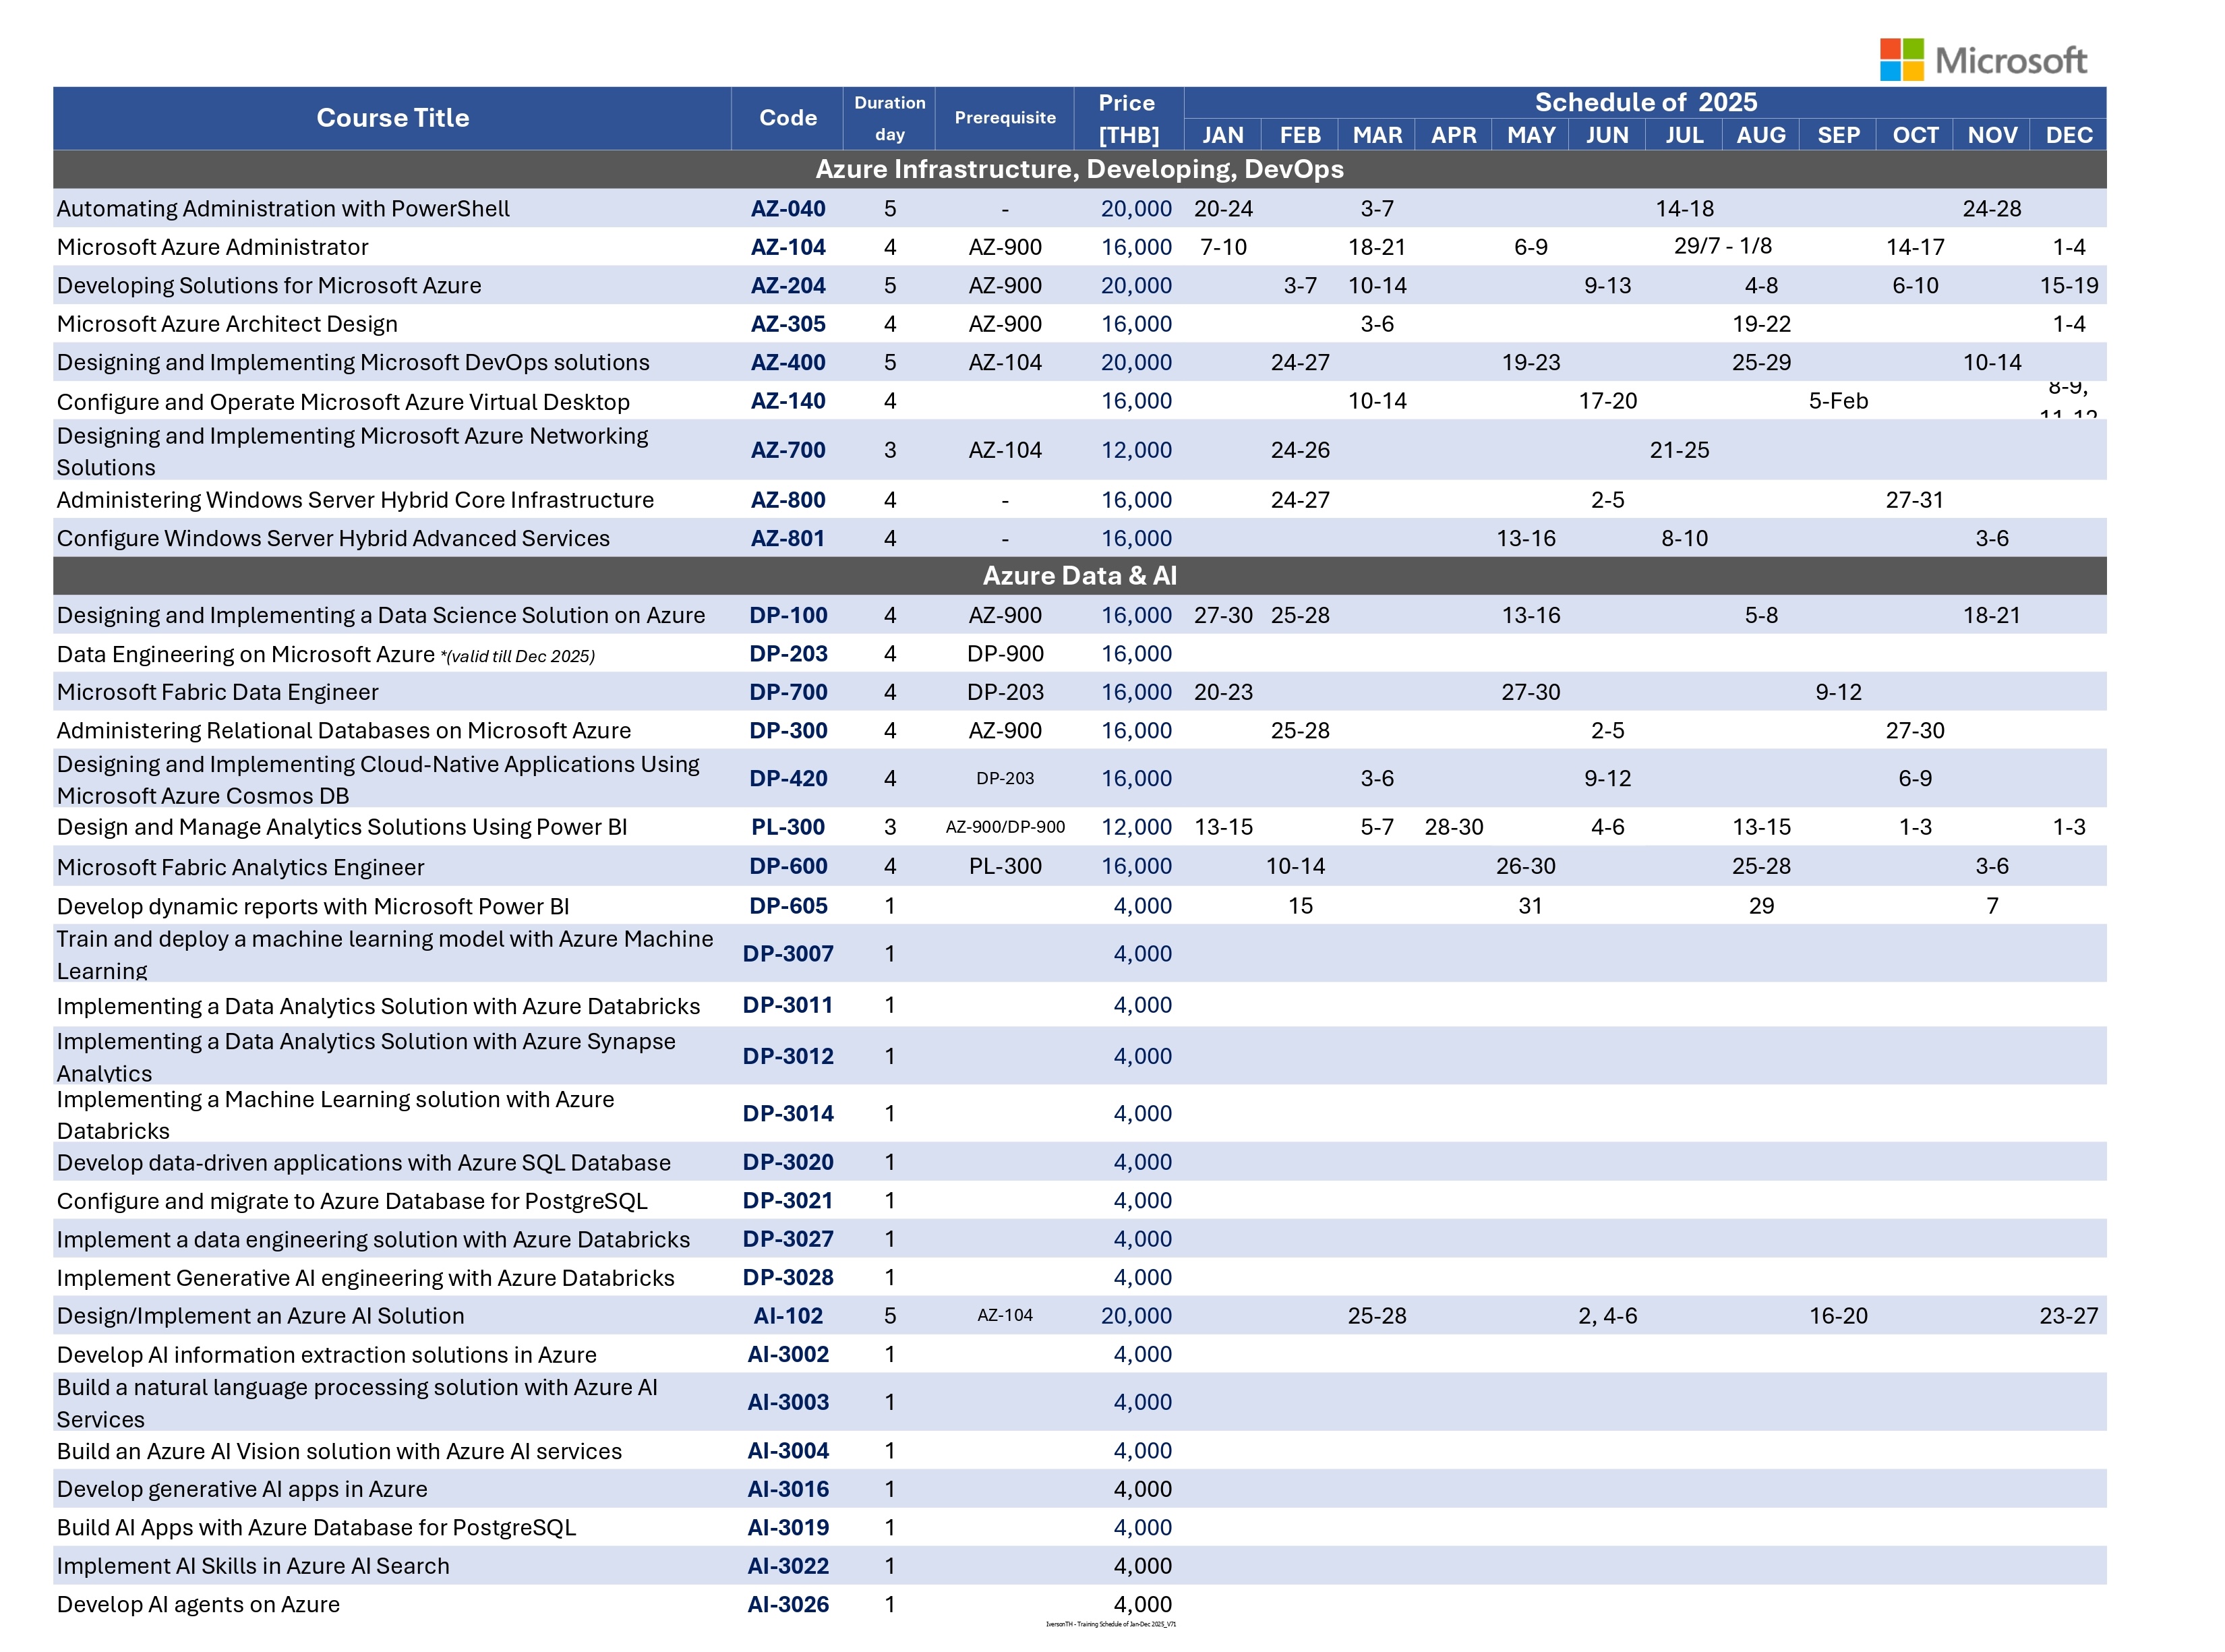Screen dimensions: 2225x1652
Task: Click the AZ-801 July date 8-10
Action: click(1685, 538)
